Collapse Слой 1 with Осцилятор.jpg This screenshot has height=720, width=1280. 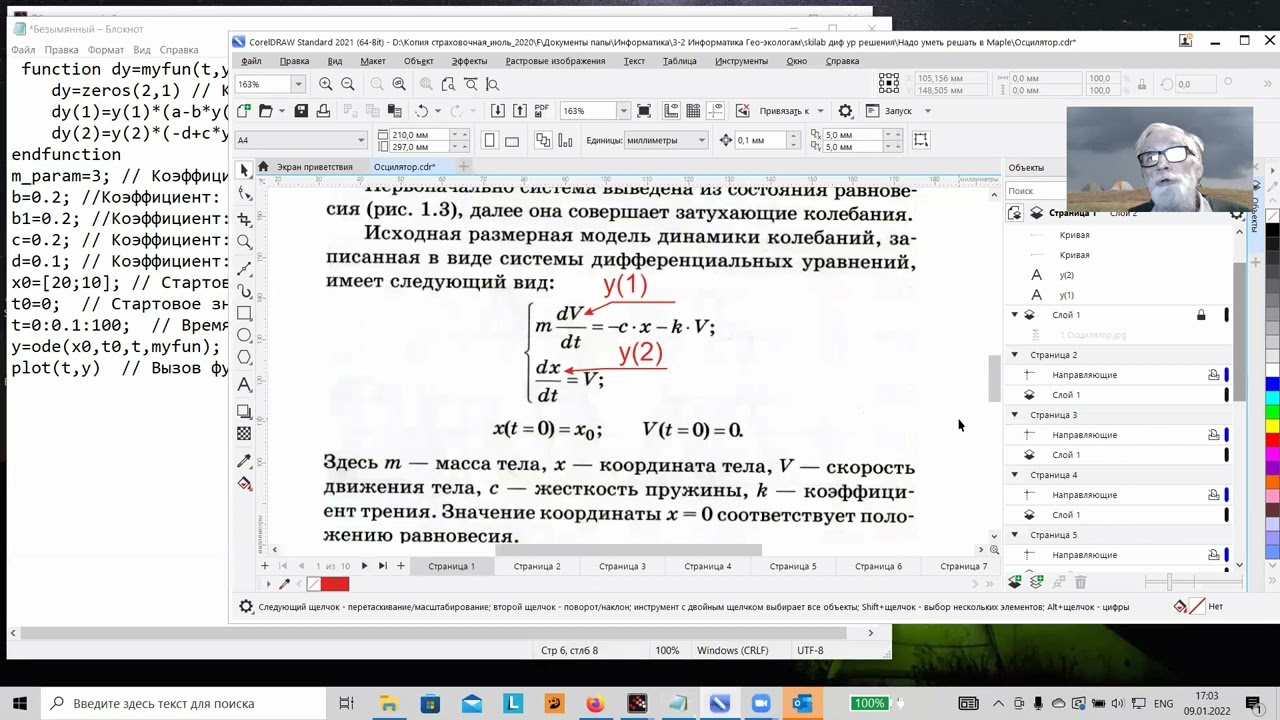pyautogui.click(x=1014, y=315)
